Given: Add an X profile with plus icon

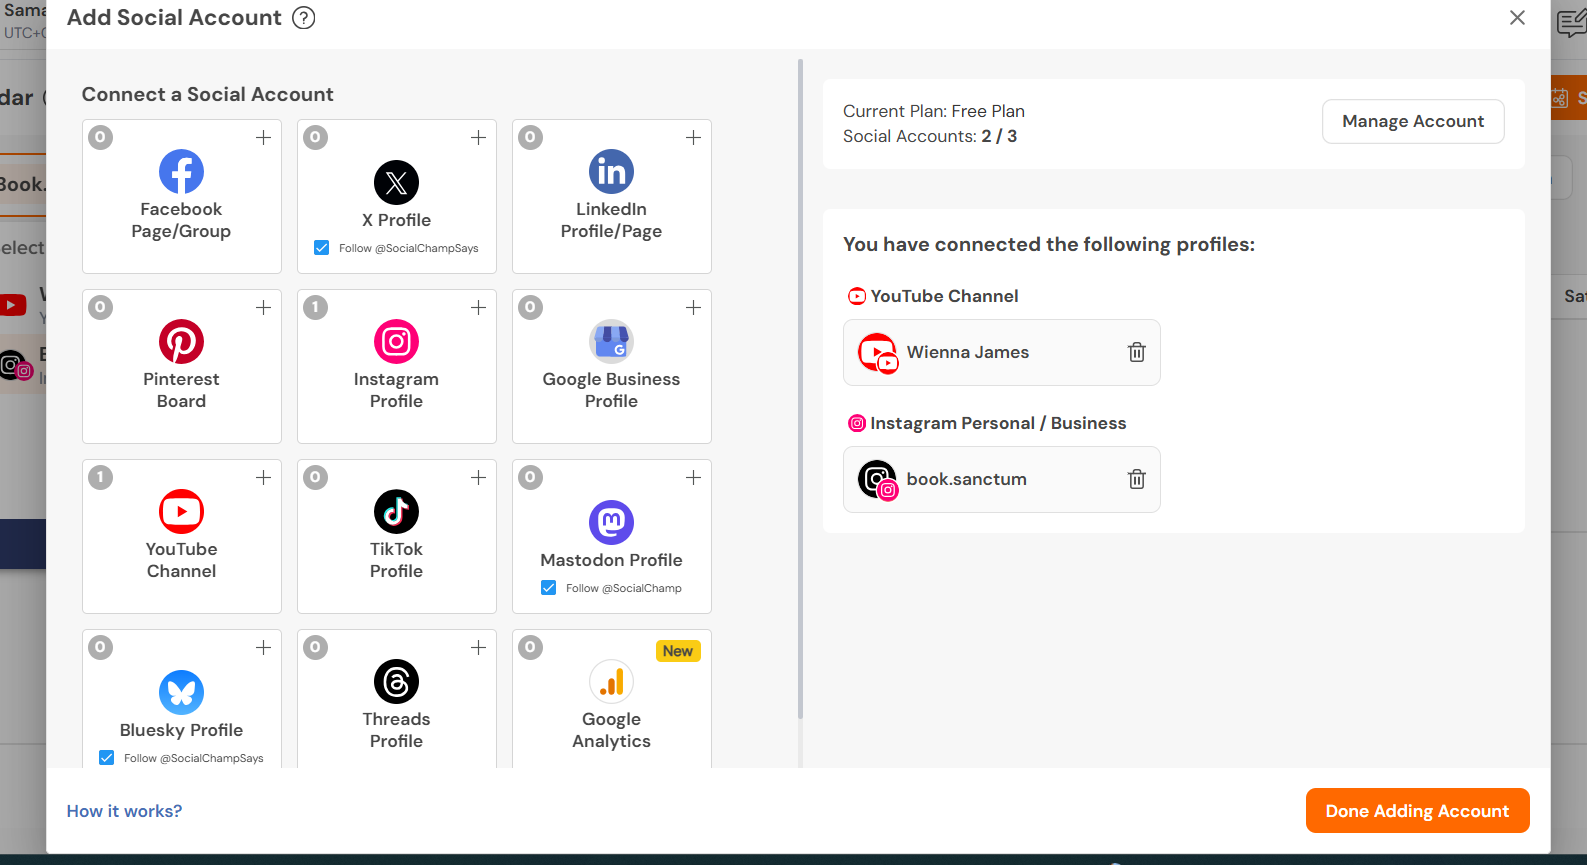Looking at the screenshot, I should point(478,138).
